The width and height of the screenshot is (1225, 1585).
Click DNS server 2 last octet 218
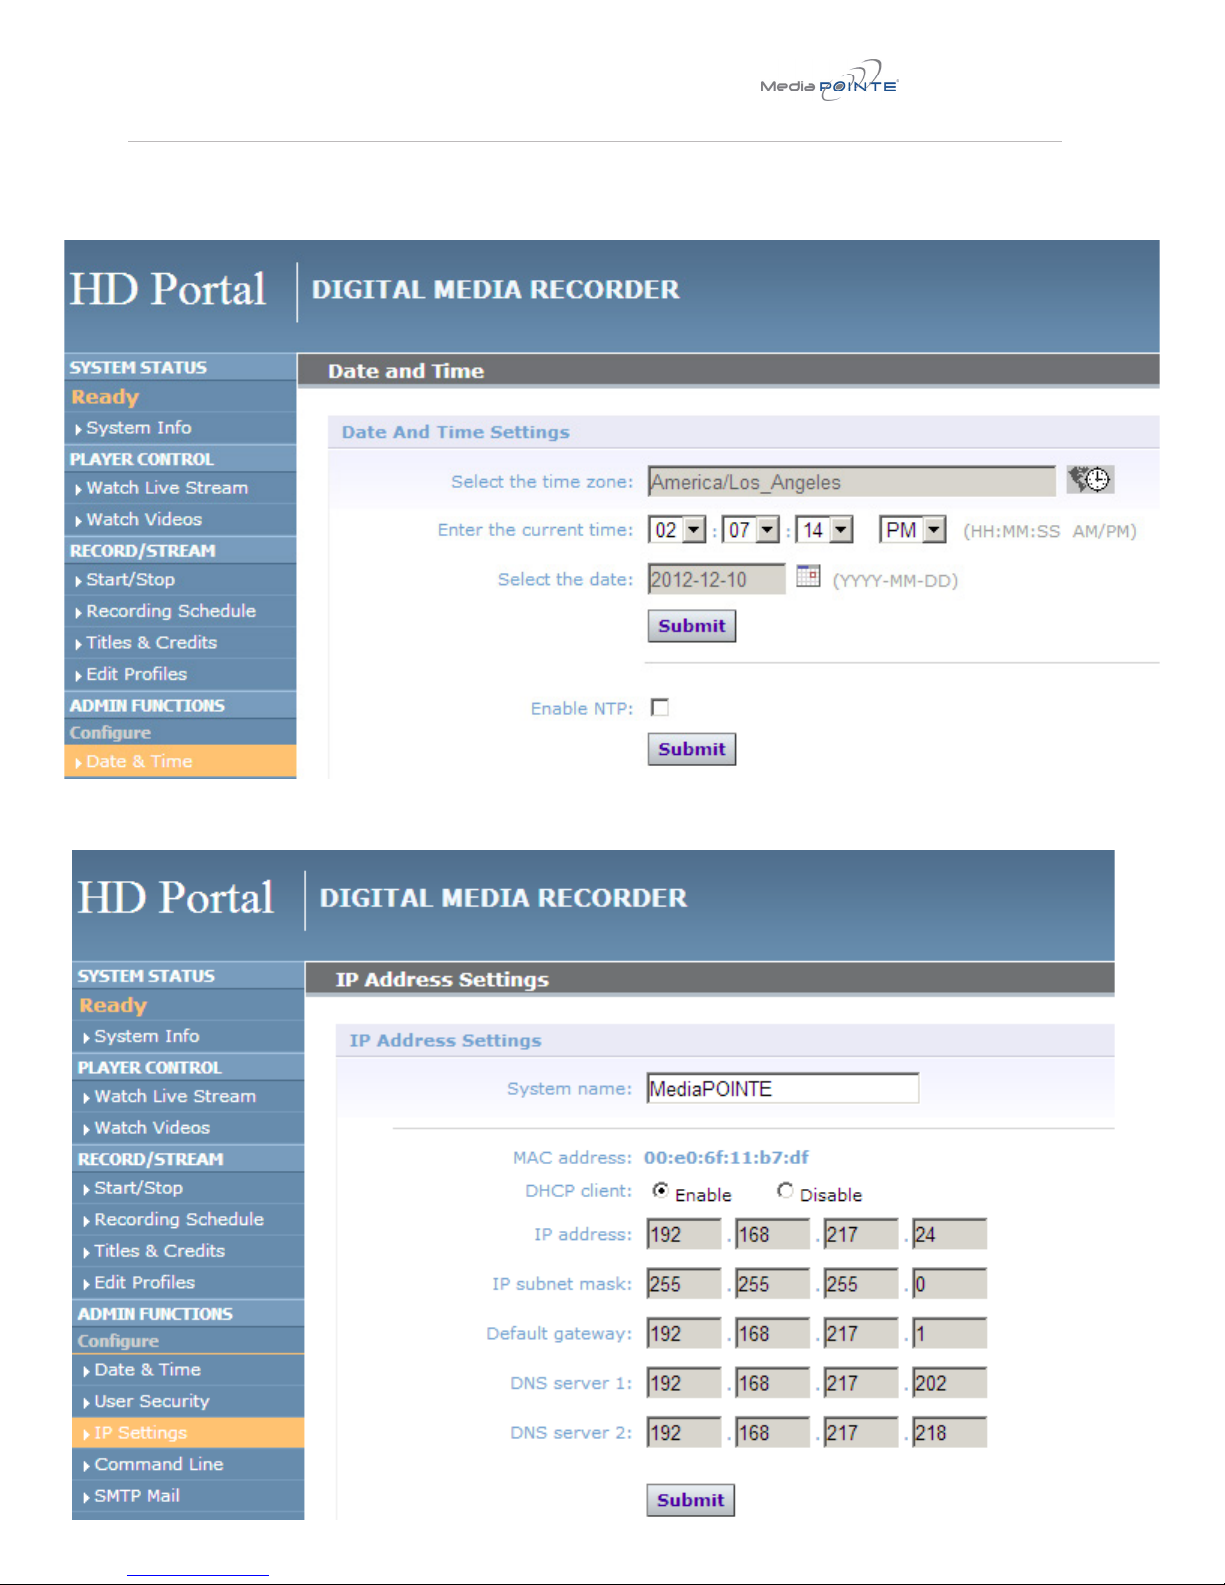coord(949,1433)
